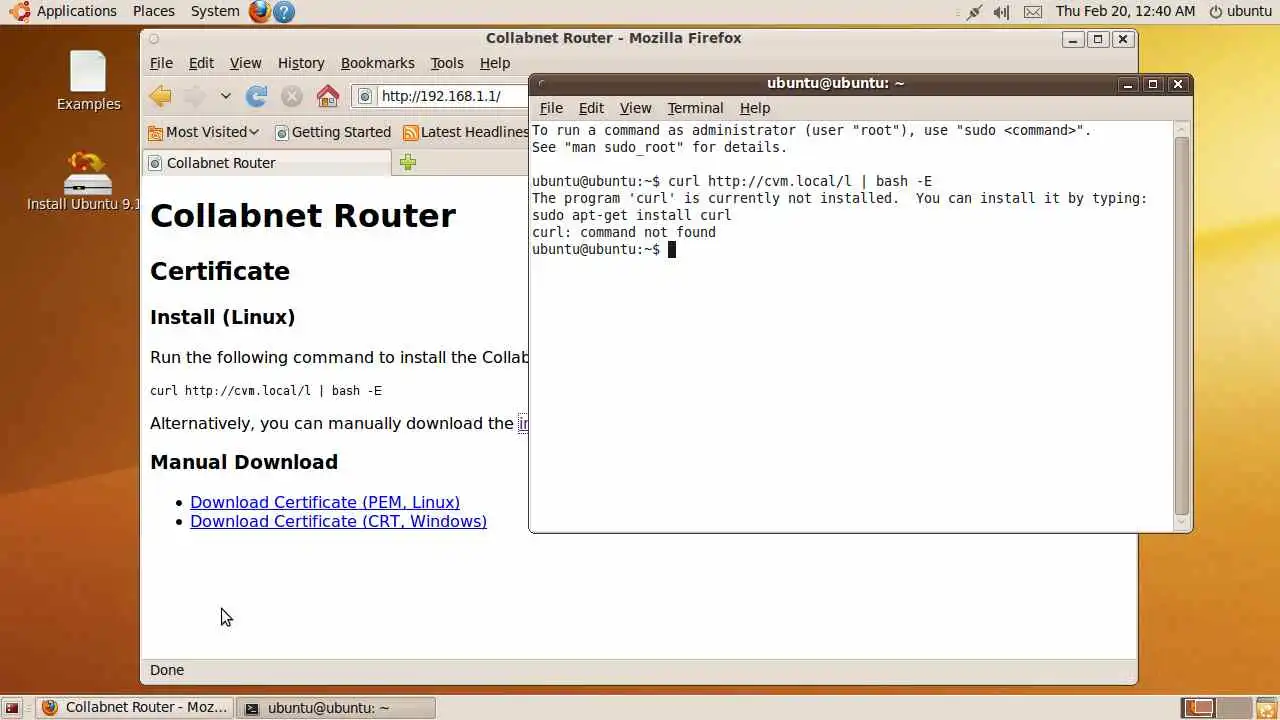Image resolution: width=1280 pixels, height=720 pixels.
Task: Click the trash icon in bottom panel
Action: (x=1266, y=708)
